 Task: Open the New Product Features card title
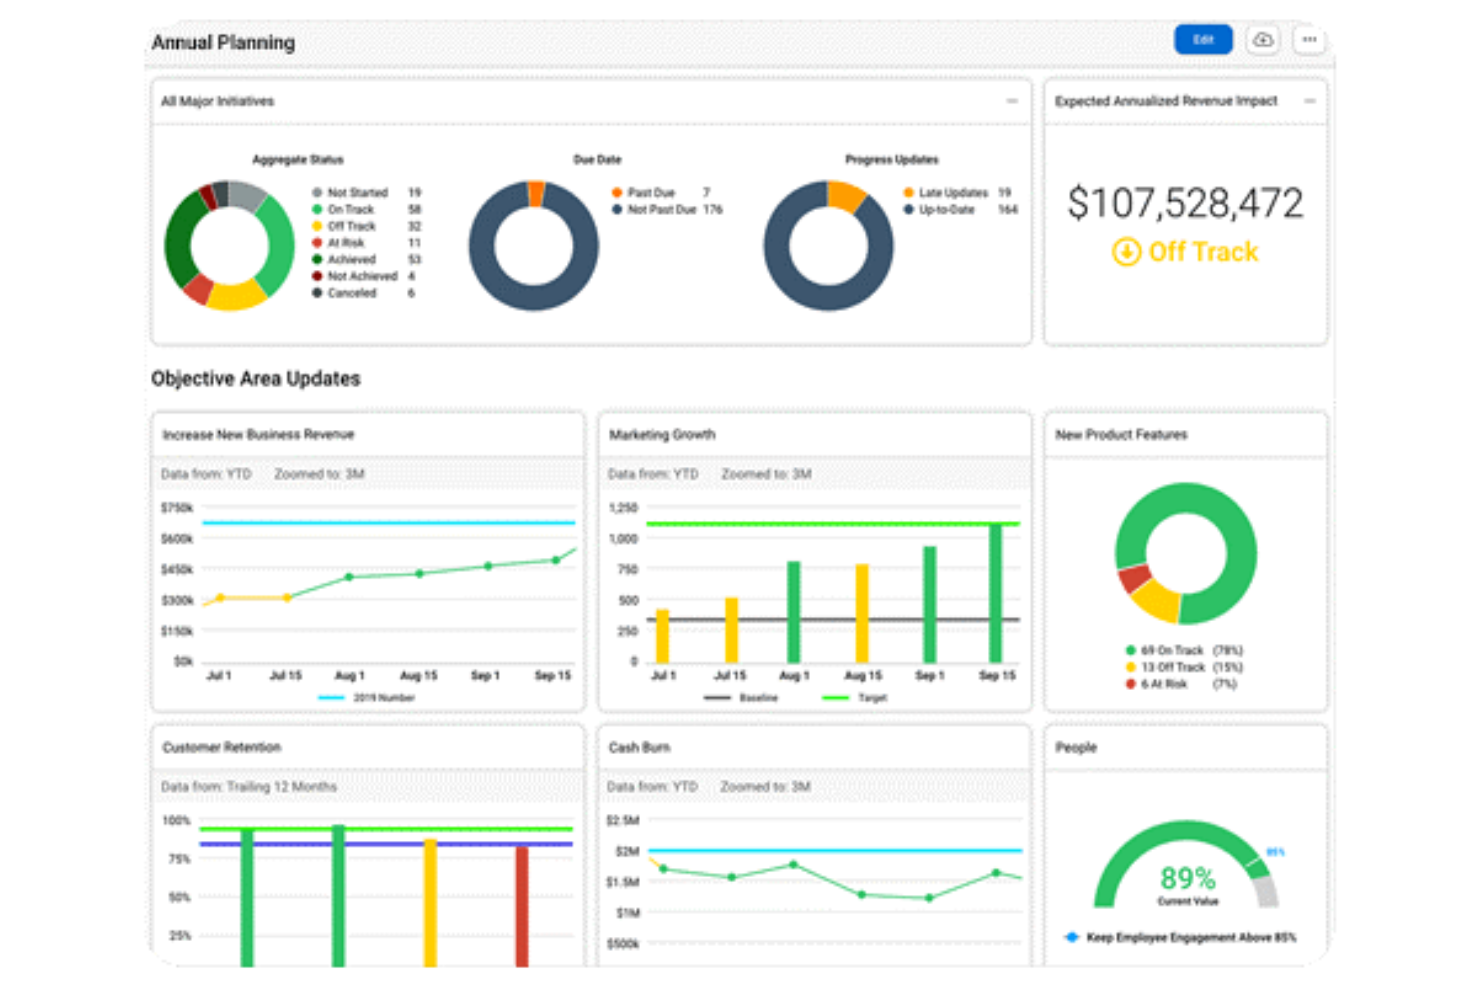pos(1121,434)
